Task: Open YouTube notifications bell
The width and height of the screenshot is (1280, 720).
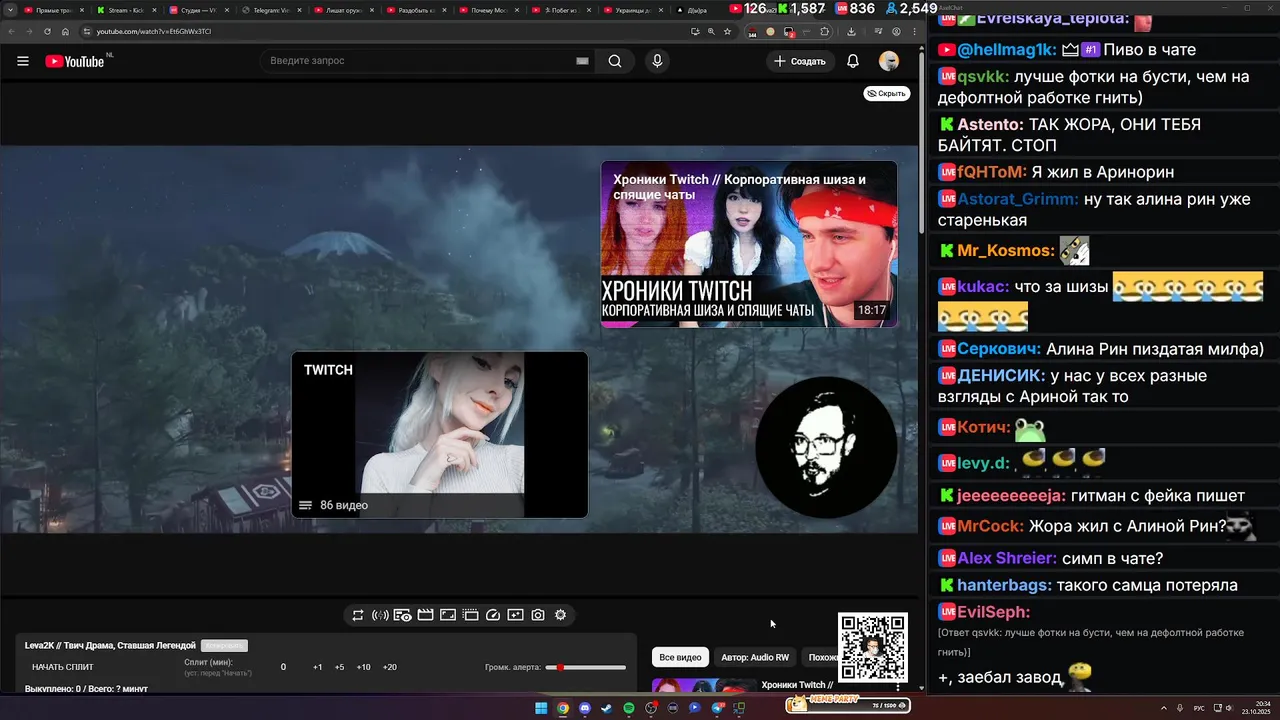Action: (853, 61)
